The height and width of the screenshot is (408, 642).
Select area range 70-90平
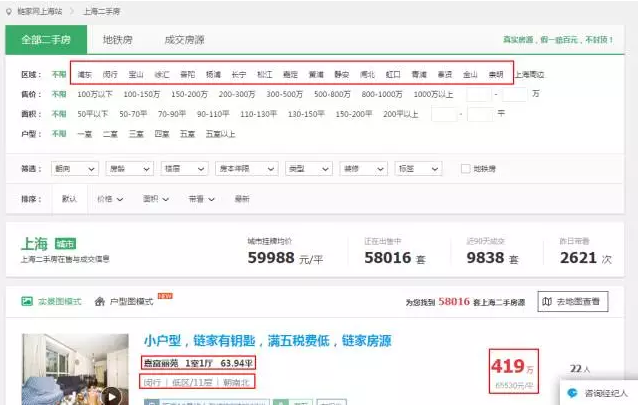(172, 114)
